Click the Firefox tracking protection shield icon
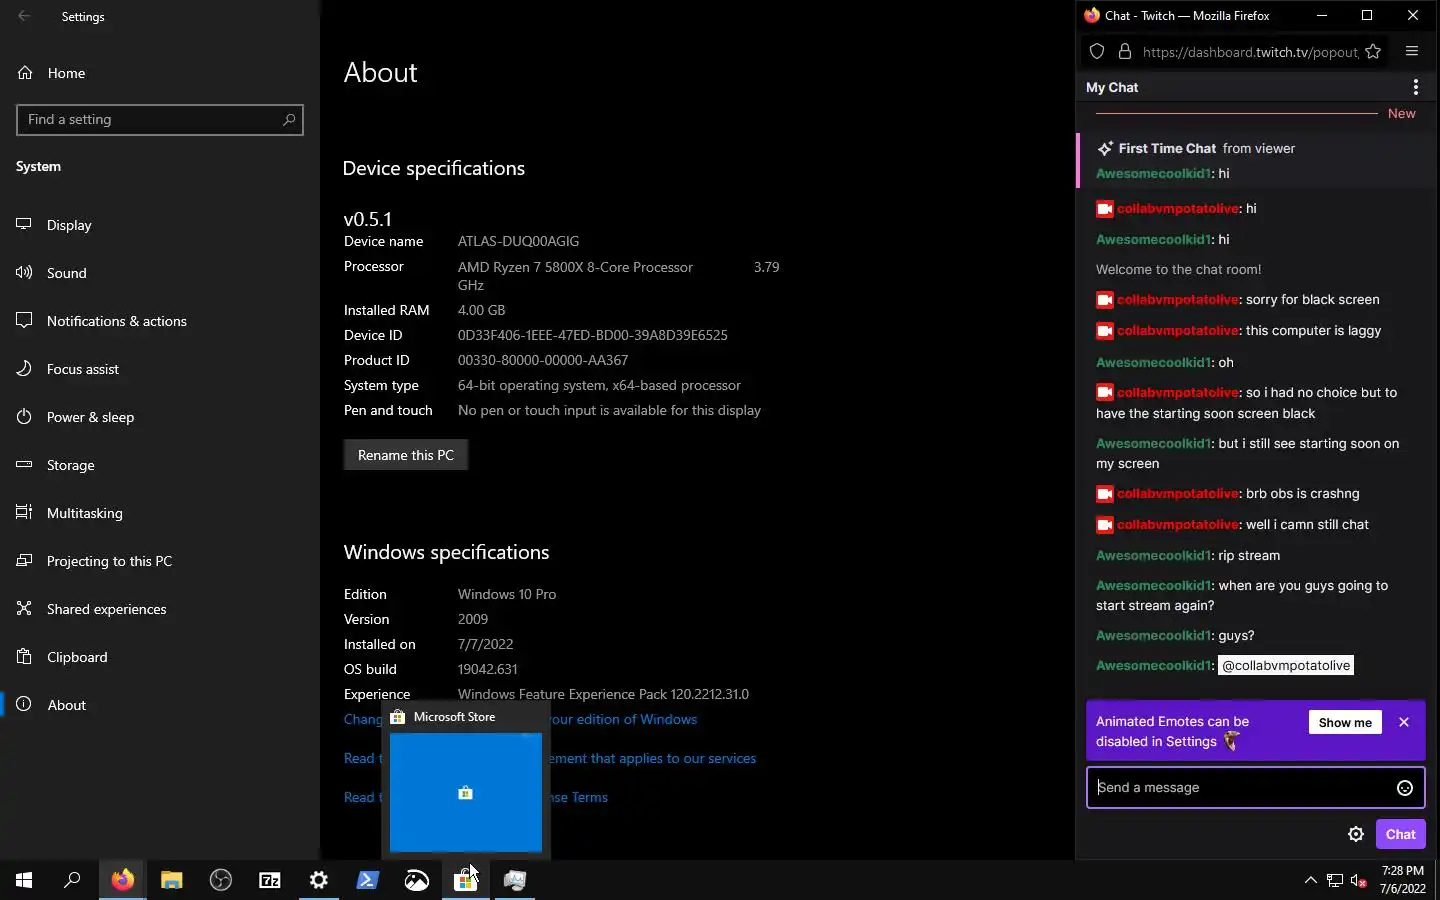The height and width of the screenshot is (900, 1440). point(1097,52)
